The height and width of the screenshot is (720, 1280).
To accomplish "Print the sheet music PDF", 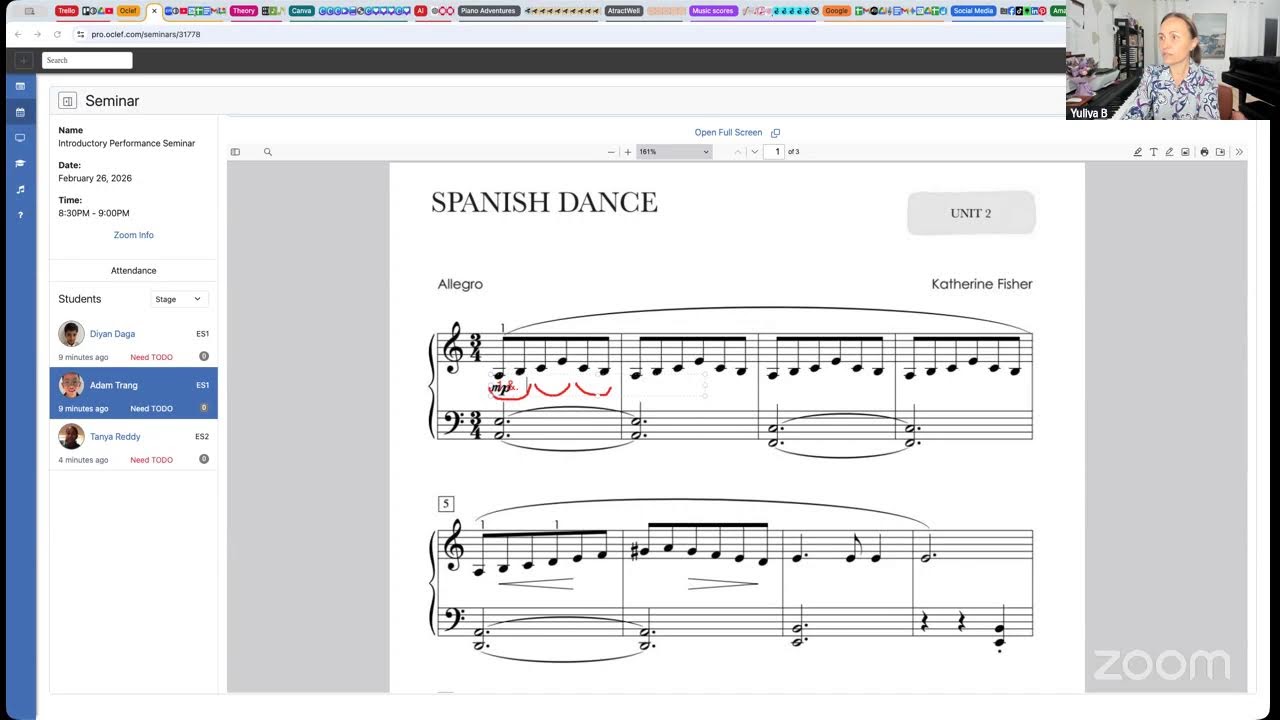I will [x=1204, y=152].
